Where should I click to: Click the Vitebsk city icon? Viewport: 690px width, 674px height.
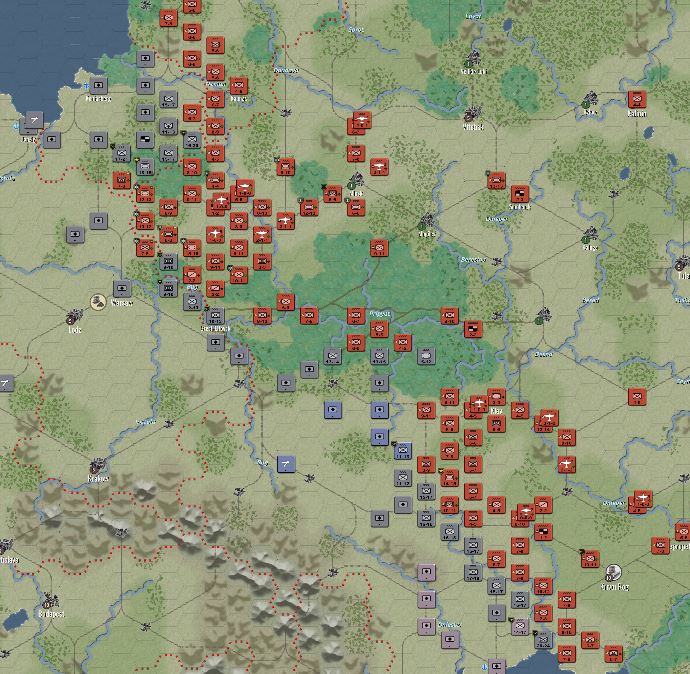(x=472, y=114)
